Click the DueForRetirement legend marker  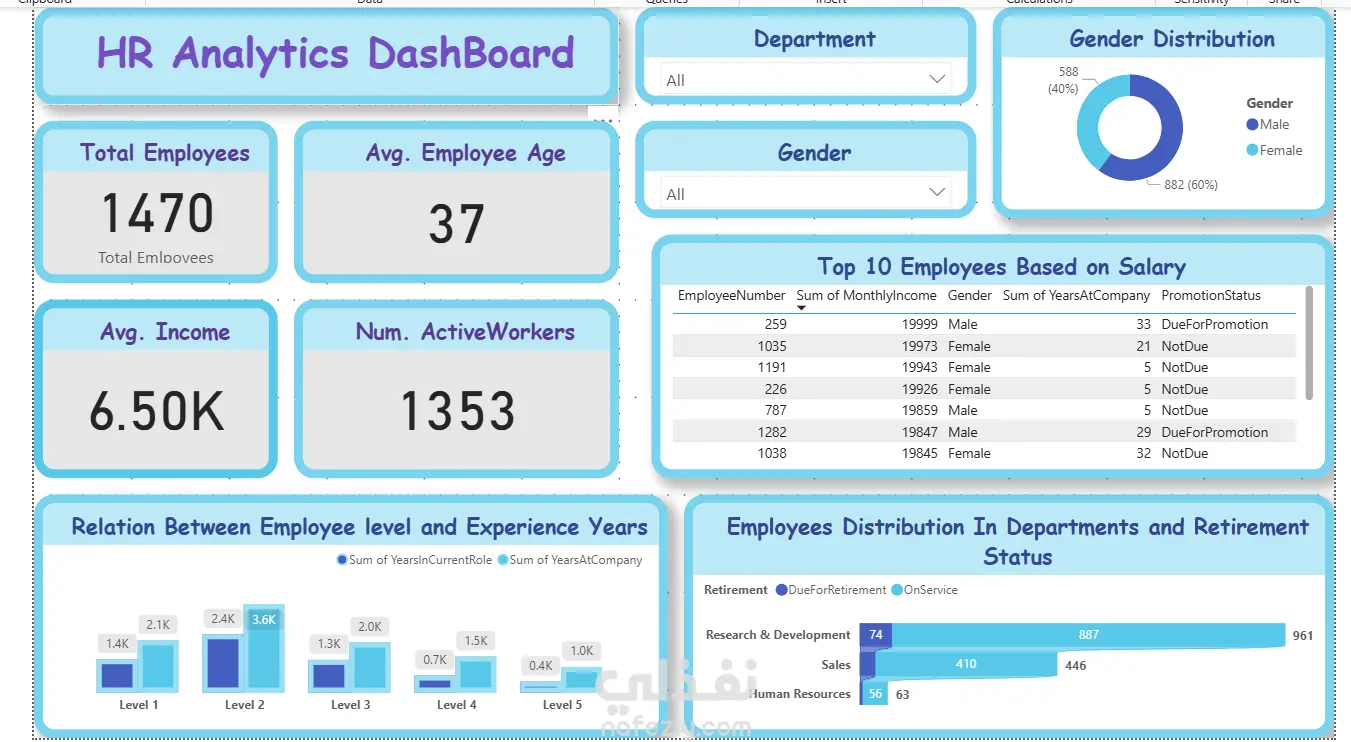tap(781, 590)
